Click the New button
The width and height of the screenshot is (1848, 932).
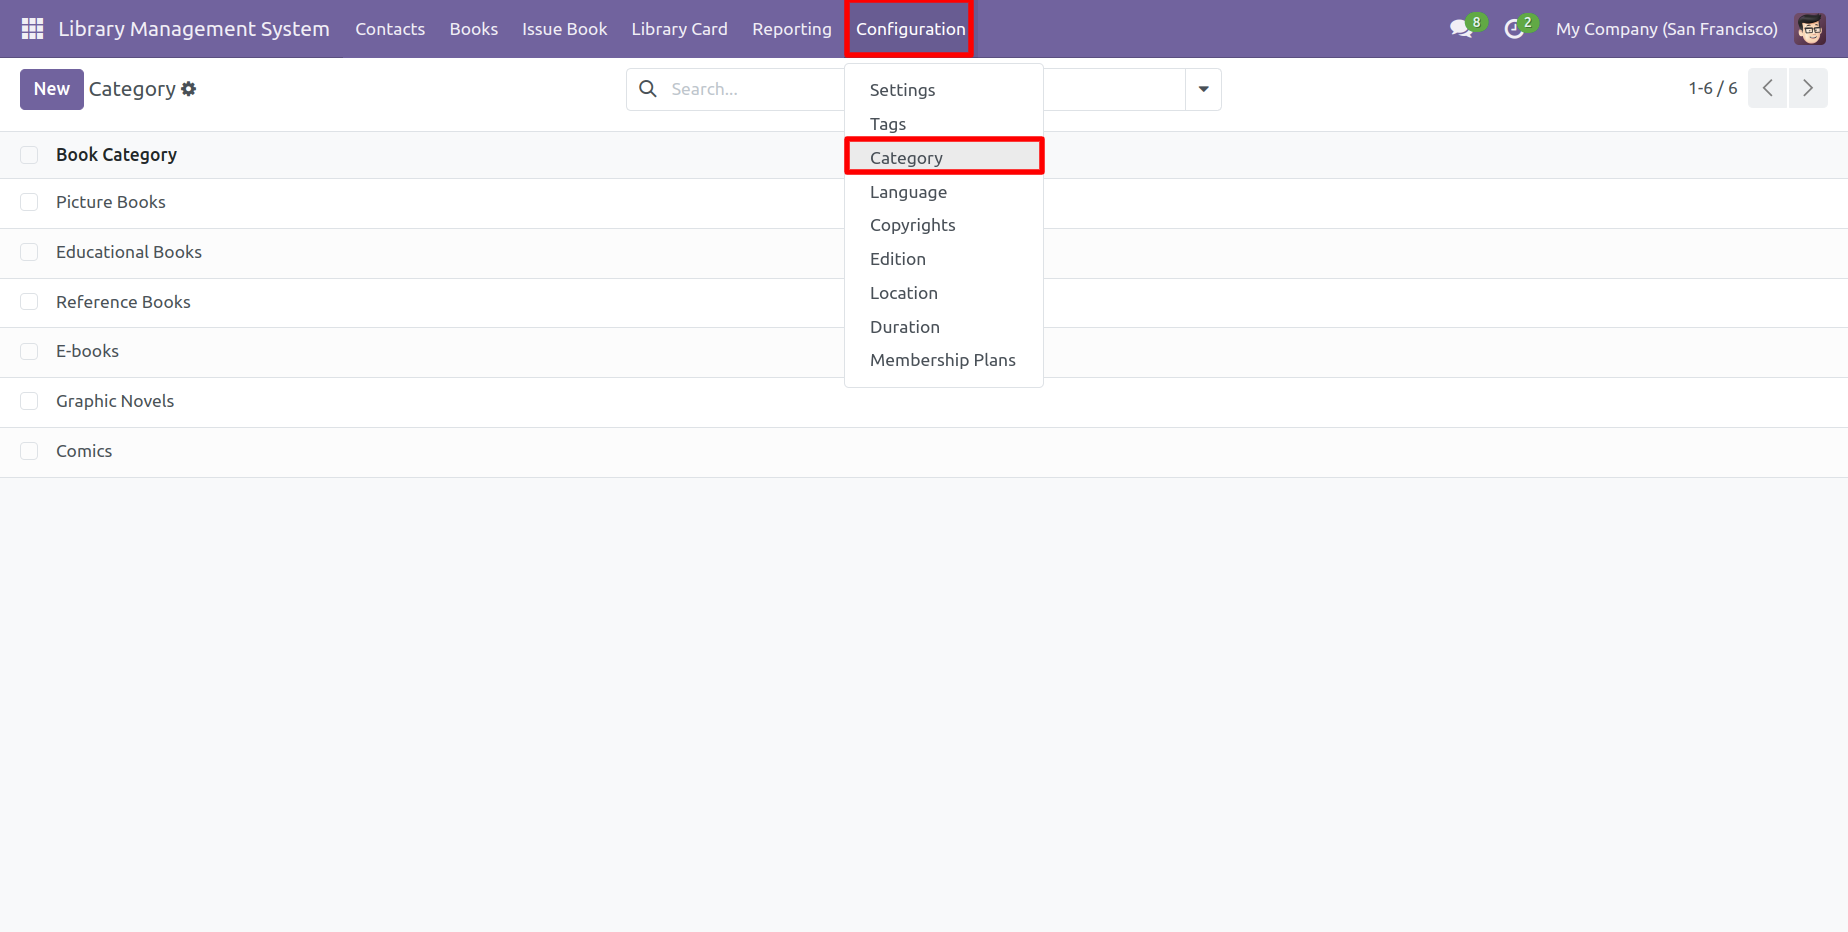[52, 89]
